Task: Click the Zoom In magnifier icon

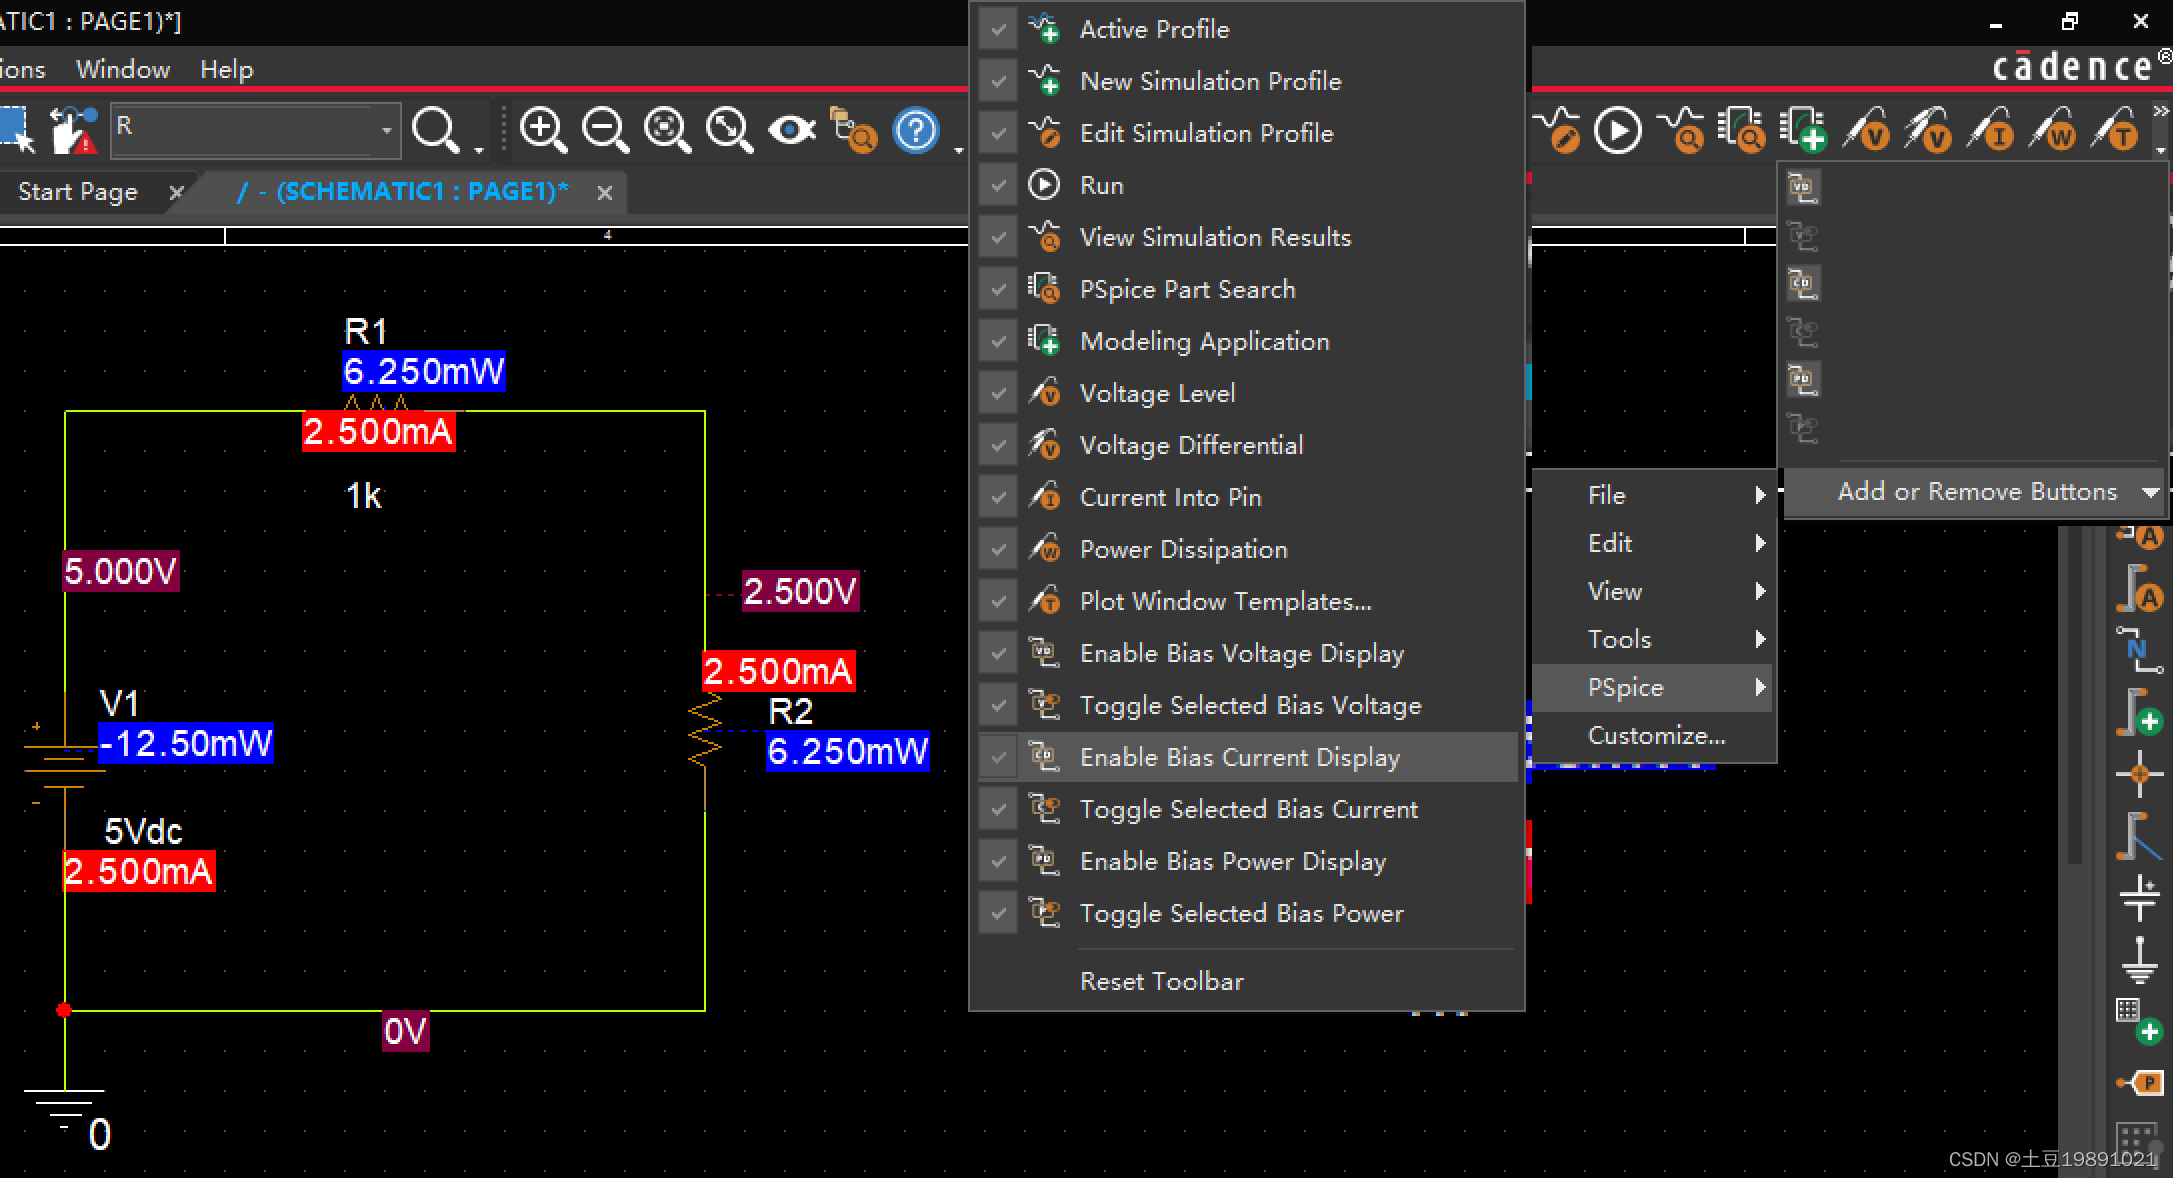Action: click(543, 130)
